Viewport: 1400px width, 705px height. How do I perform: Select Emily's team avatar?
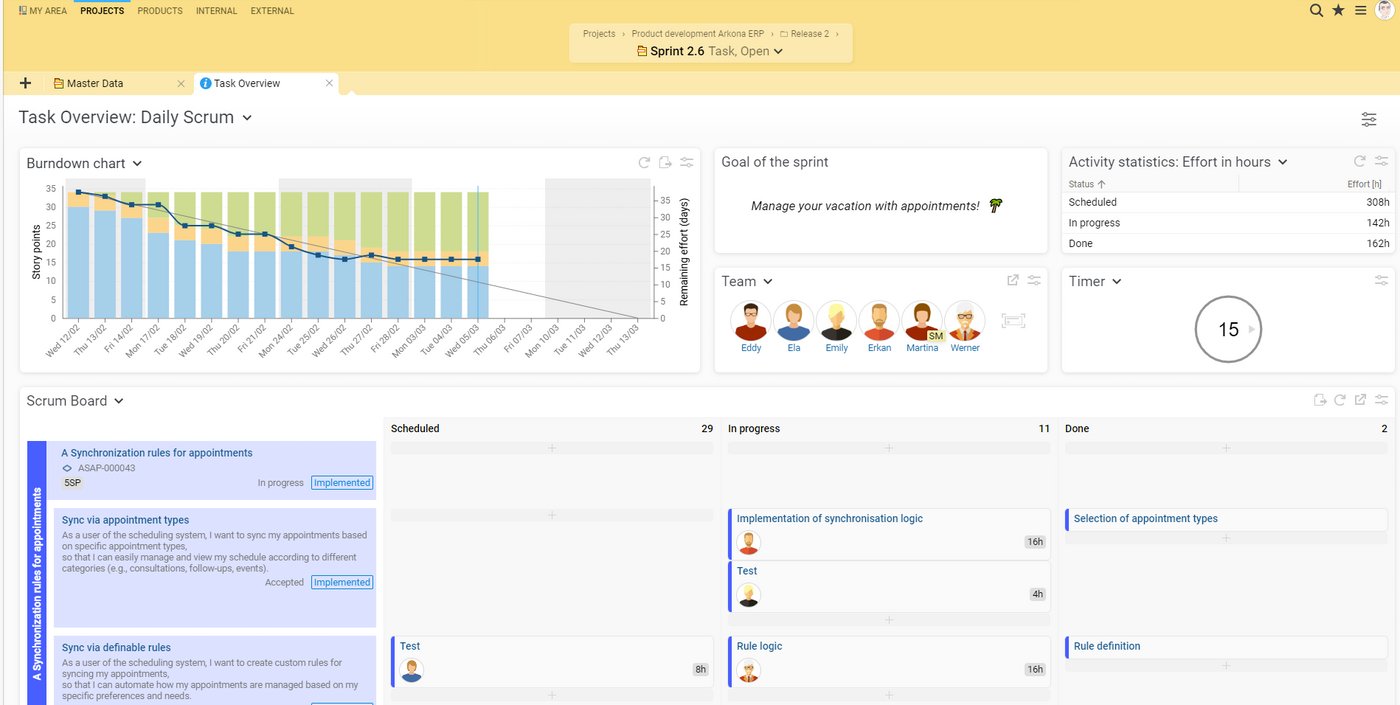837,322
